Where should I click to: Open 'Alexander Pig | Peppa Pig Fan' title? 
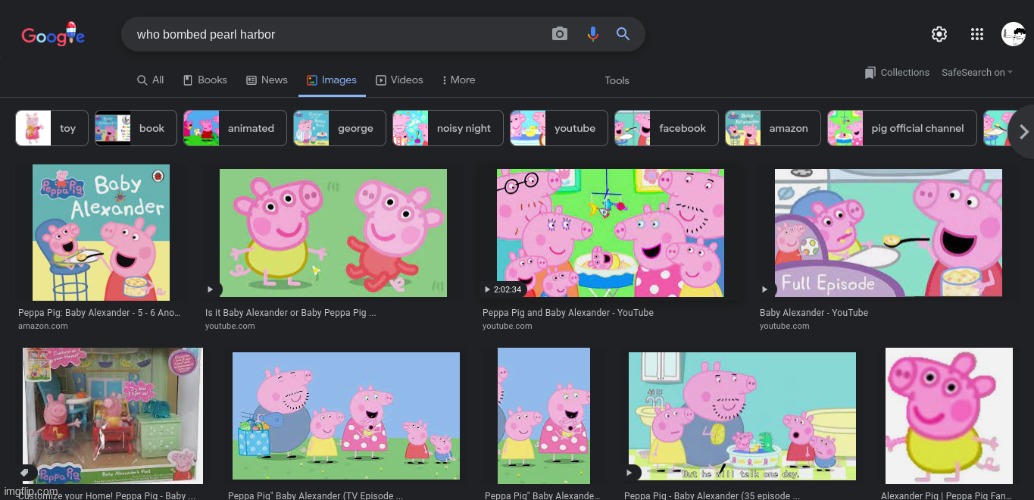click(x=947, y=495)
